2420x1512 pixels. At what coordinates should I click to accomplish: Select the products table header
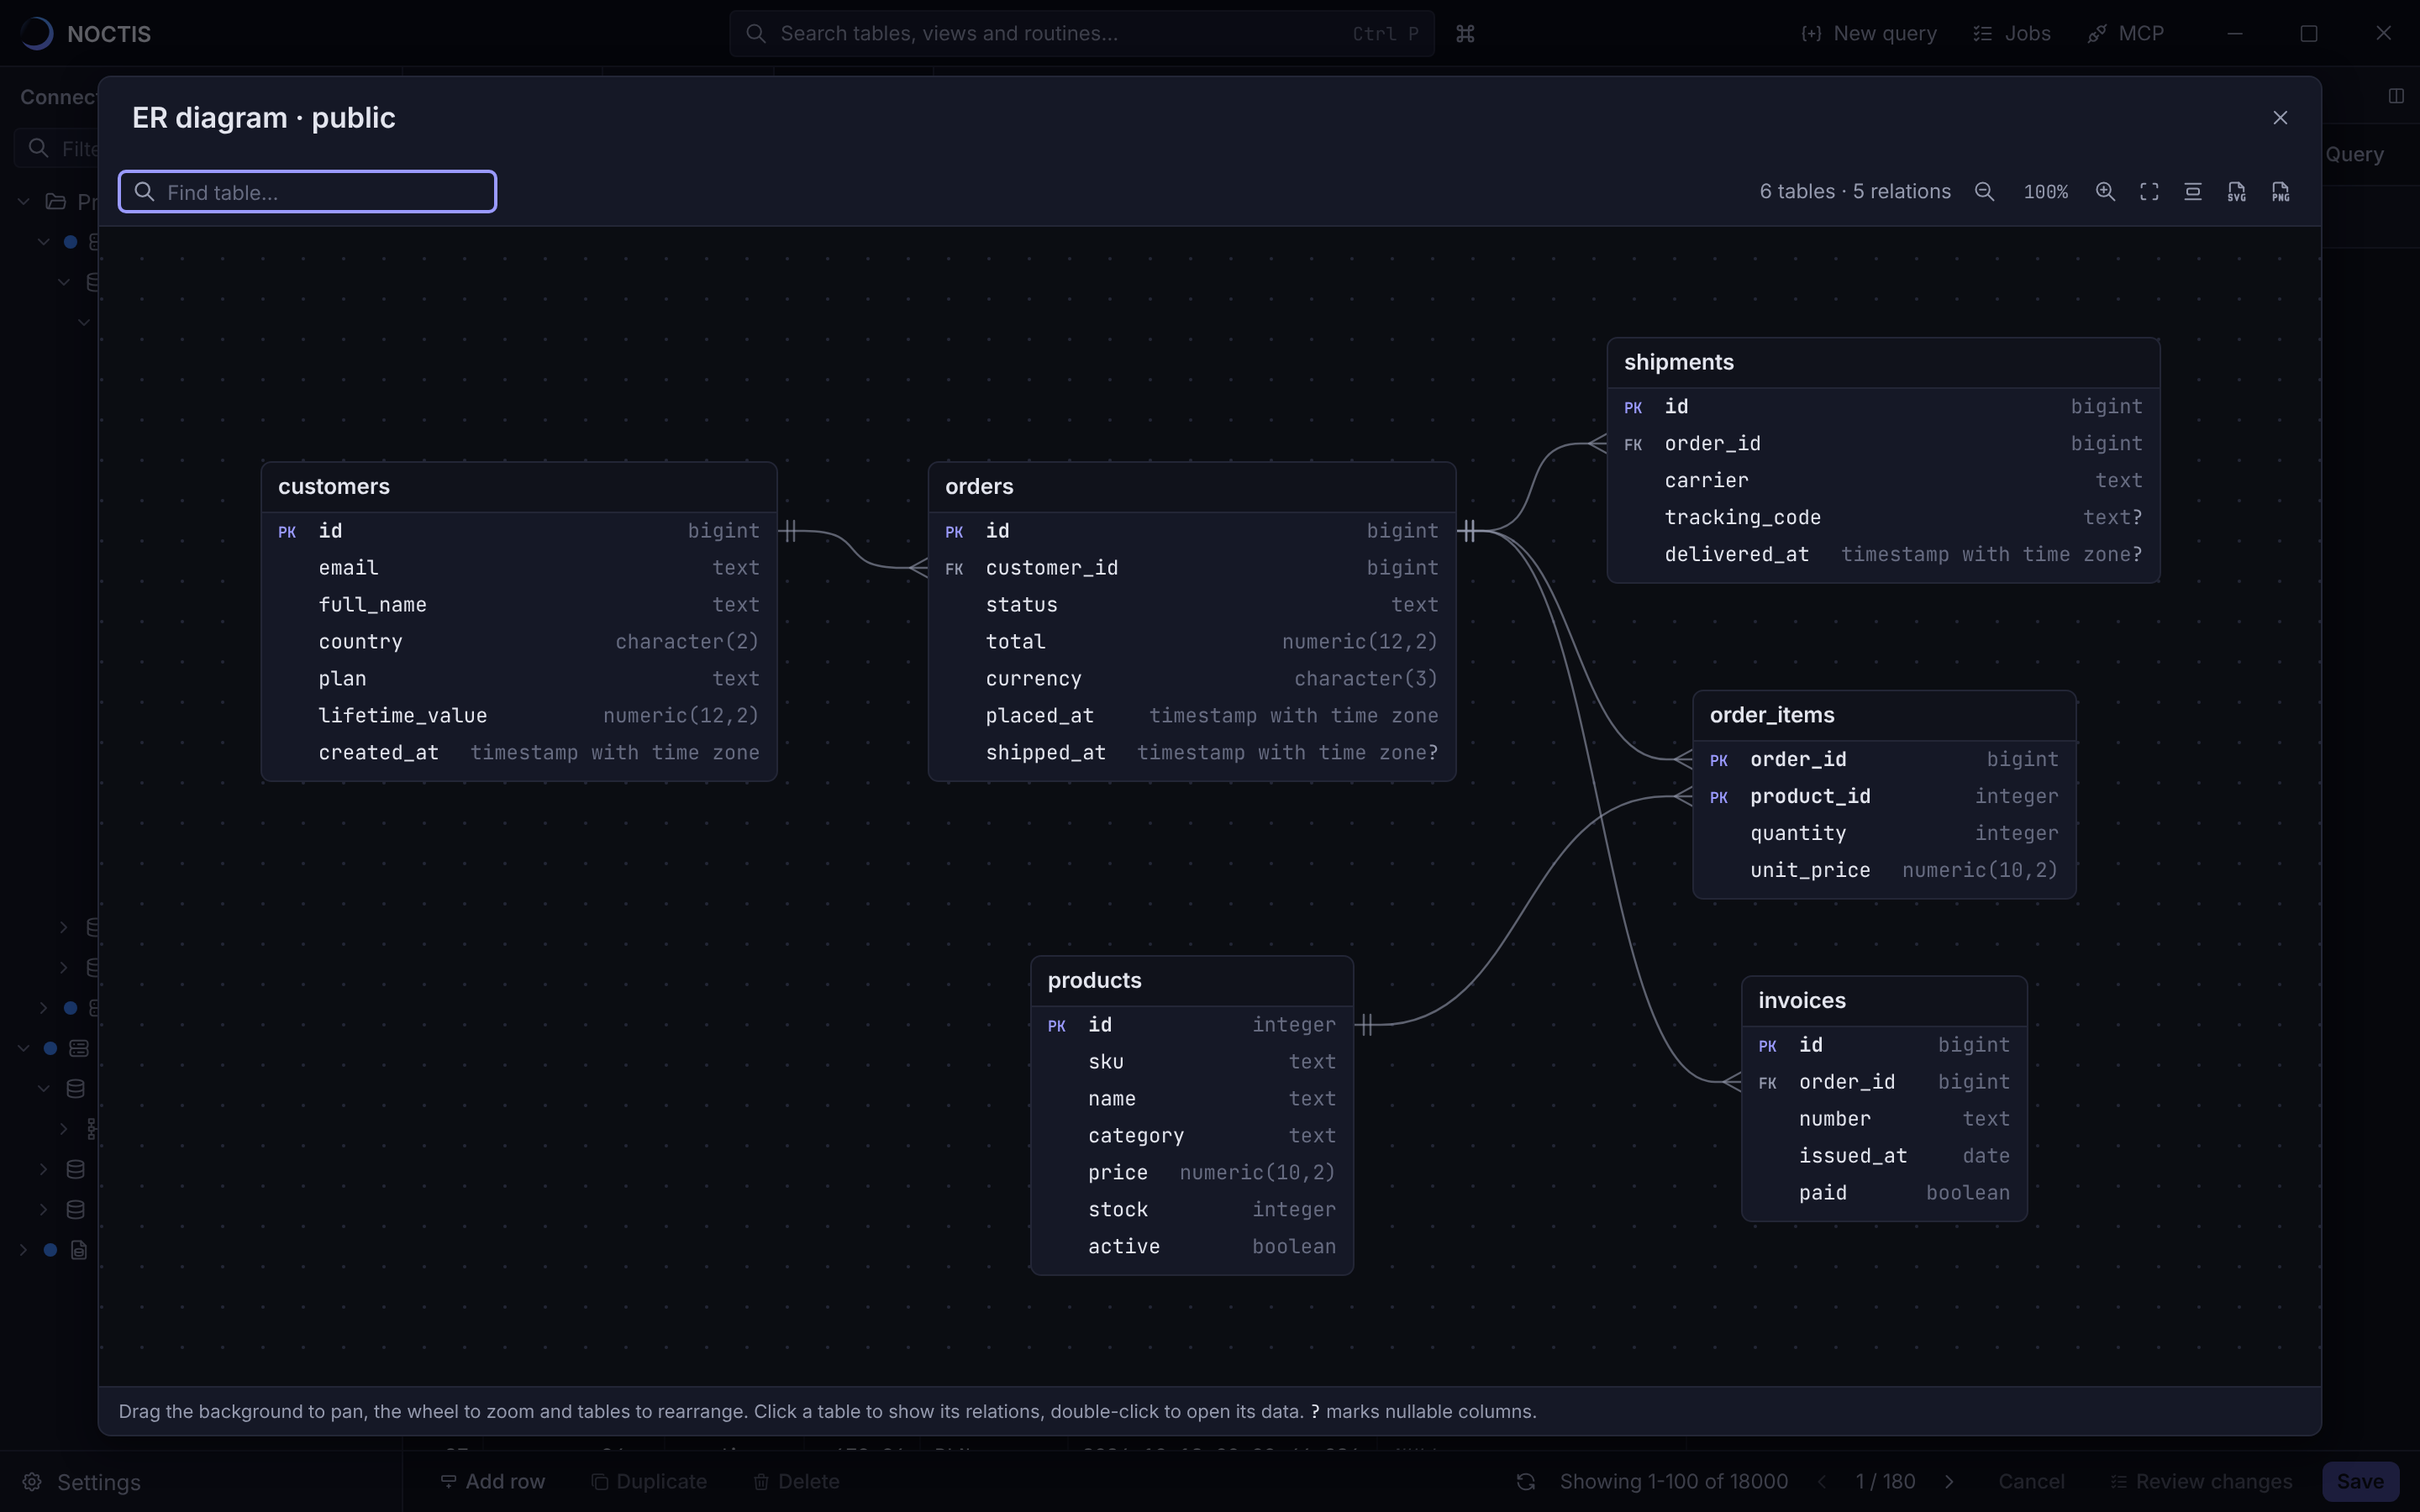click(x=1192, y=981)
